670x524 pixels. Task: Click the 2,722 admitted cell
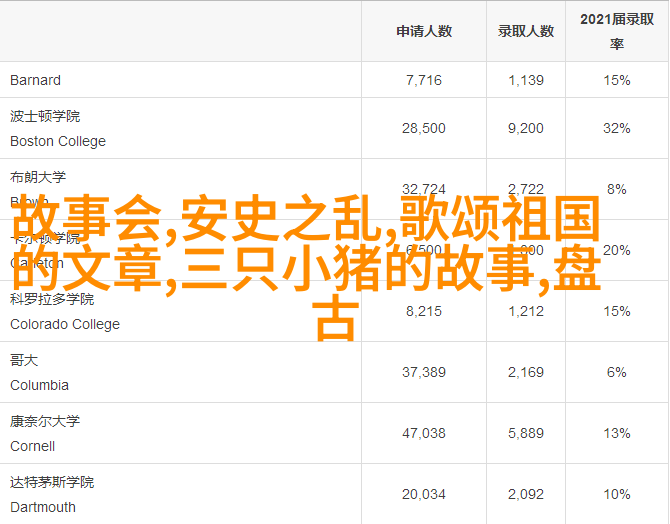pyautogui.click(x=526, y=189)
